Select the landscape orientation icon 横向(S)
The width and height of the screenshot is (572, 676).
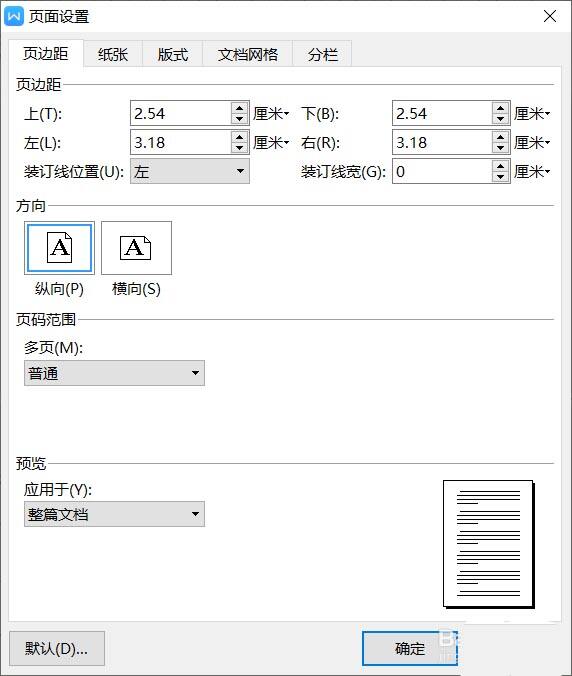click(x=136, y=248)
